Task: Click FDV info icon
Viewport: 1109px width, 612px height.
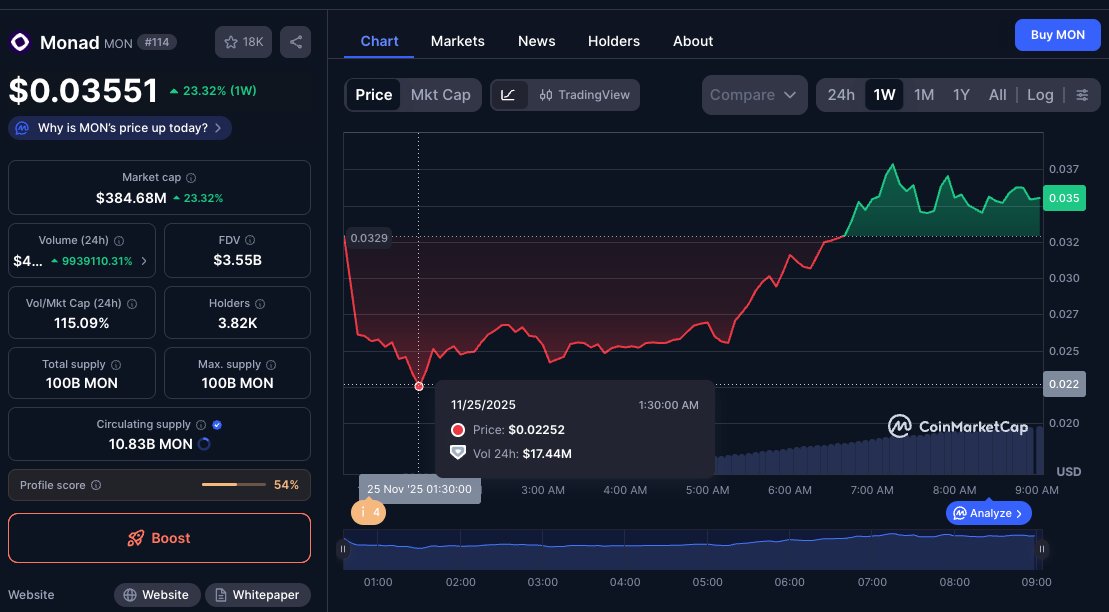Action: click(250, 241)
